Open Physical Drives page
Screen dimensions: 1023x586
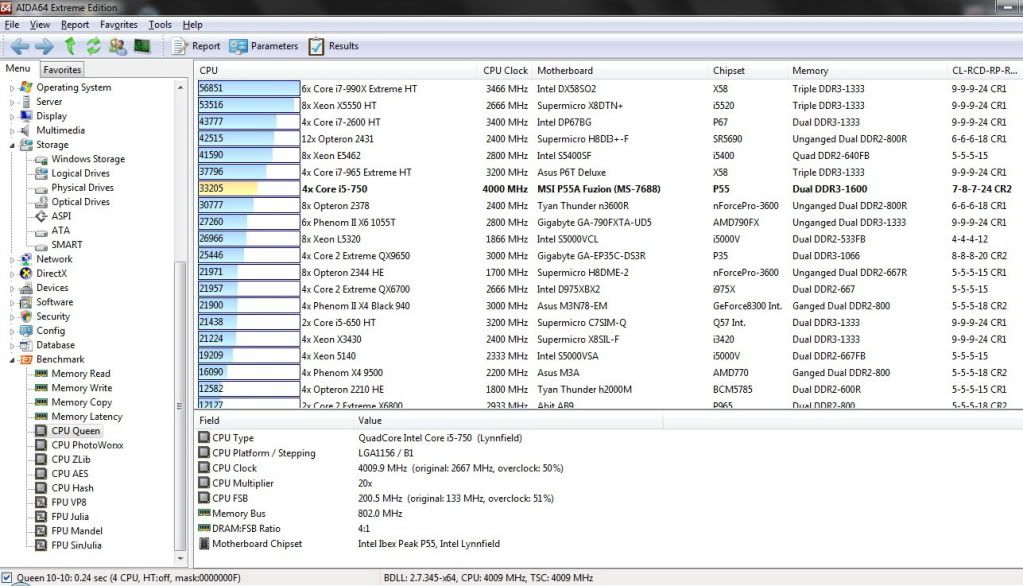tap(82, 187)
